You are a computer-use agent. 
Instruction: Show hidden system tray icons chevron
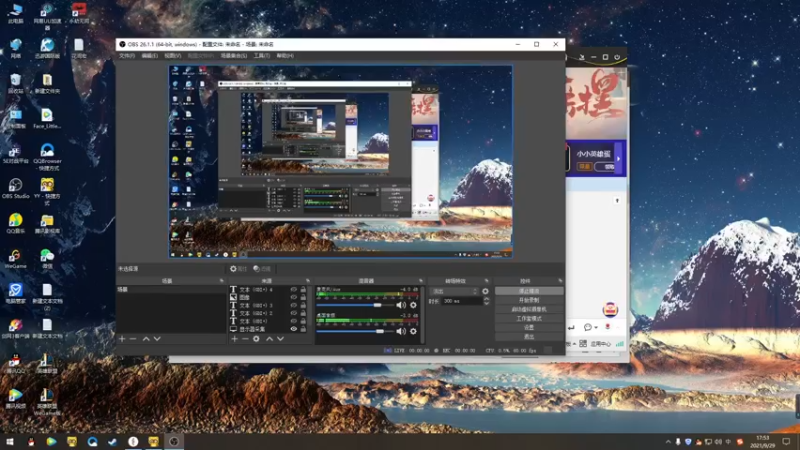click(668, 442)
